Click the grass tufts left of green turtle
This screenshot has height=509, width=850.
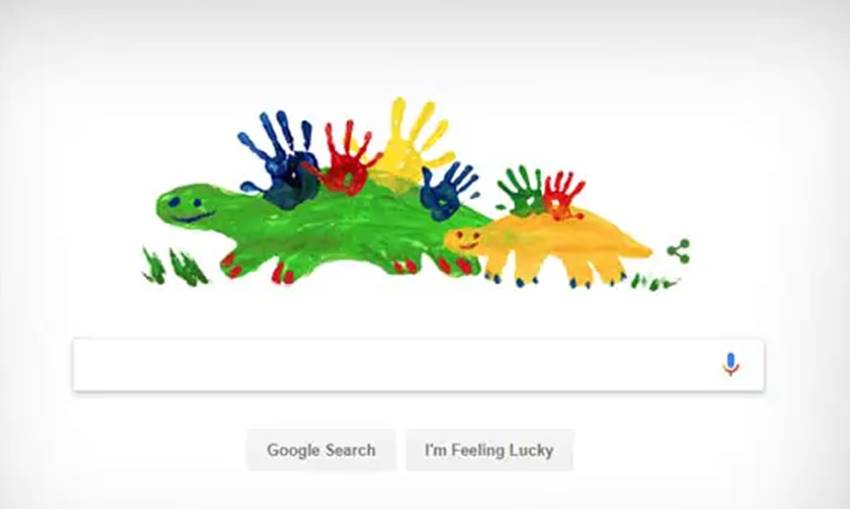pos(174,266)
